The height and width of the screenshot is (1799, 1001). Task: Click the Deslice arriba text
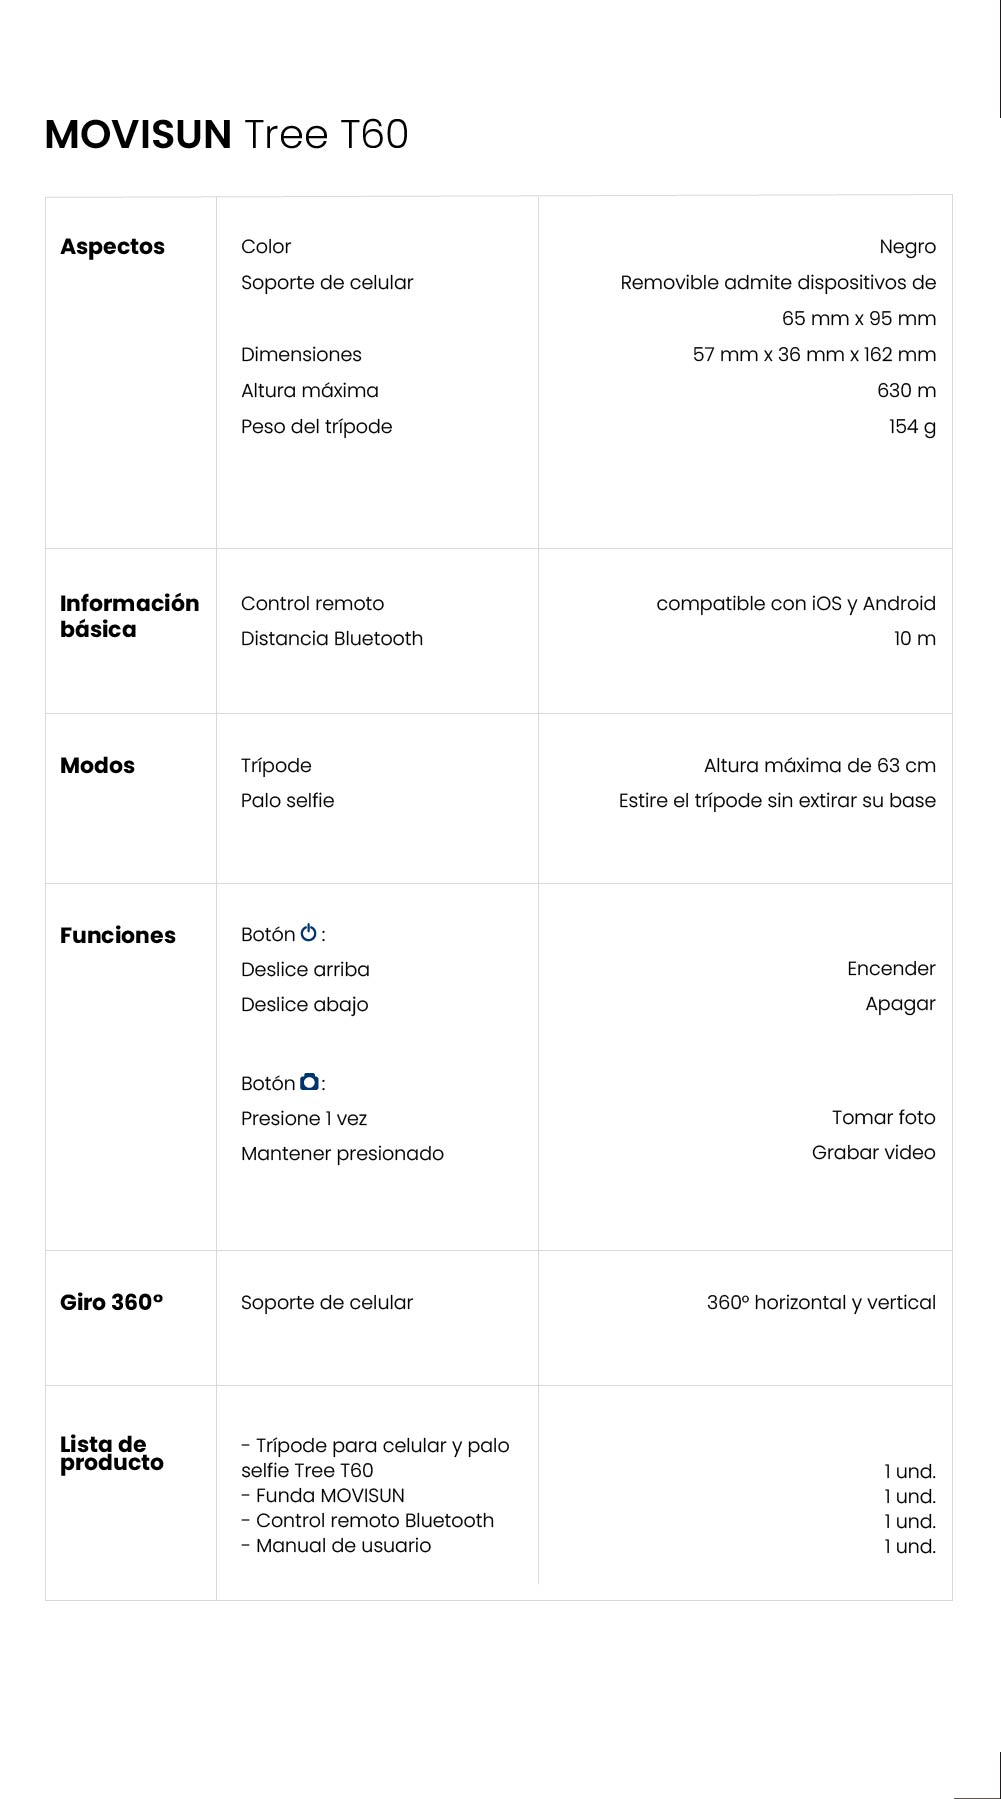(x=305, y=970)
